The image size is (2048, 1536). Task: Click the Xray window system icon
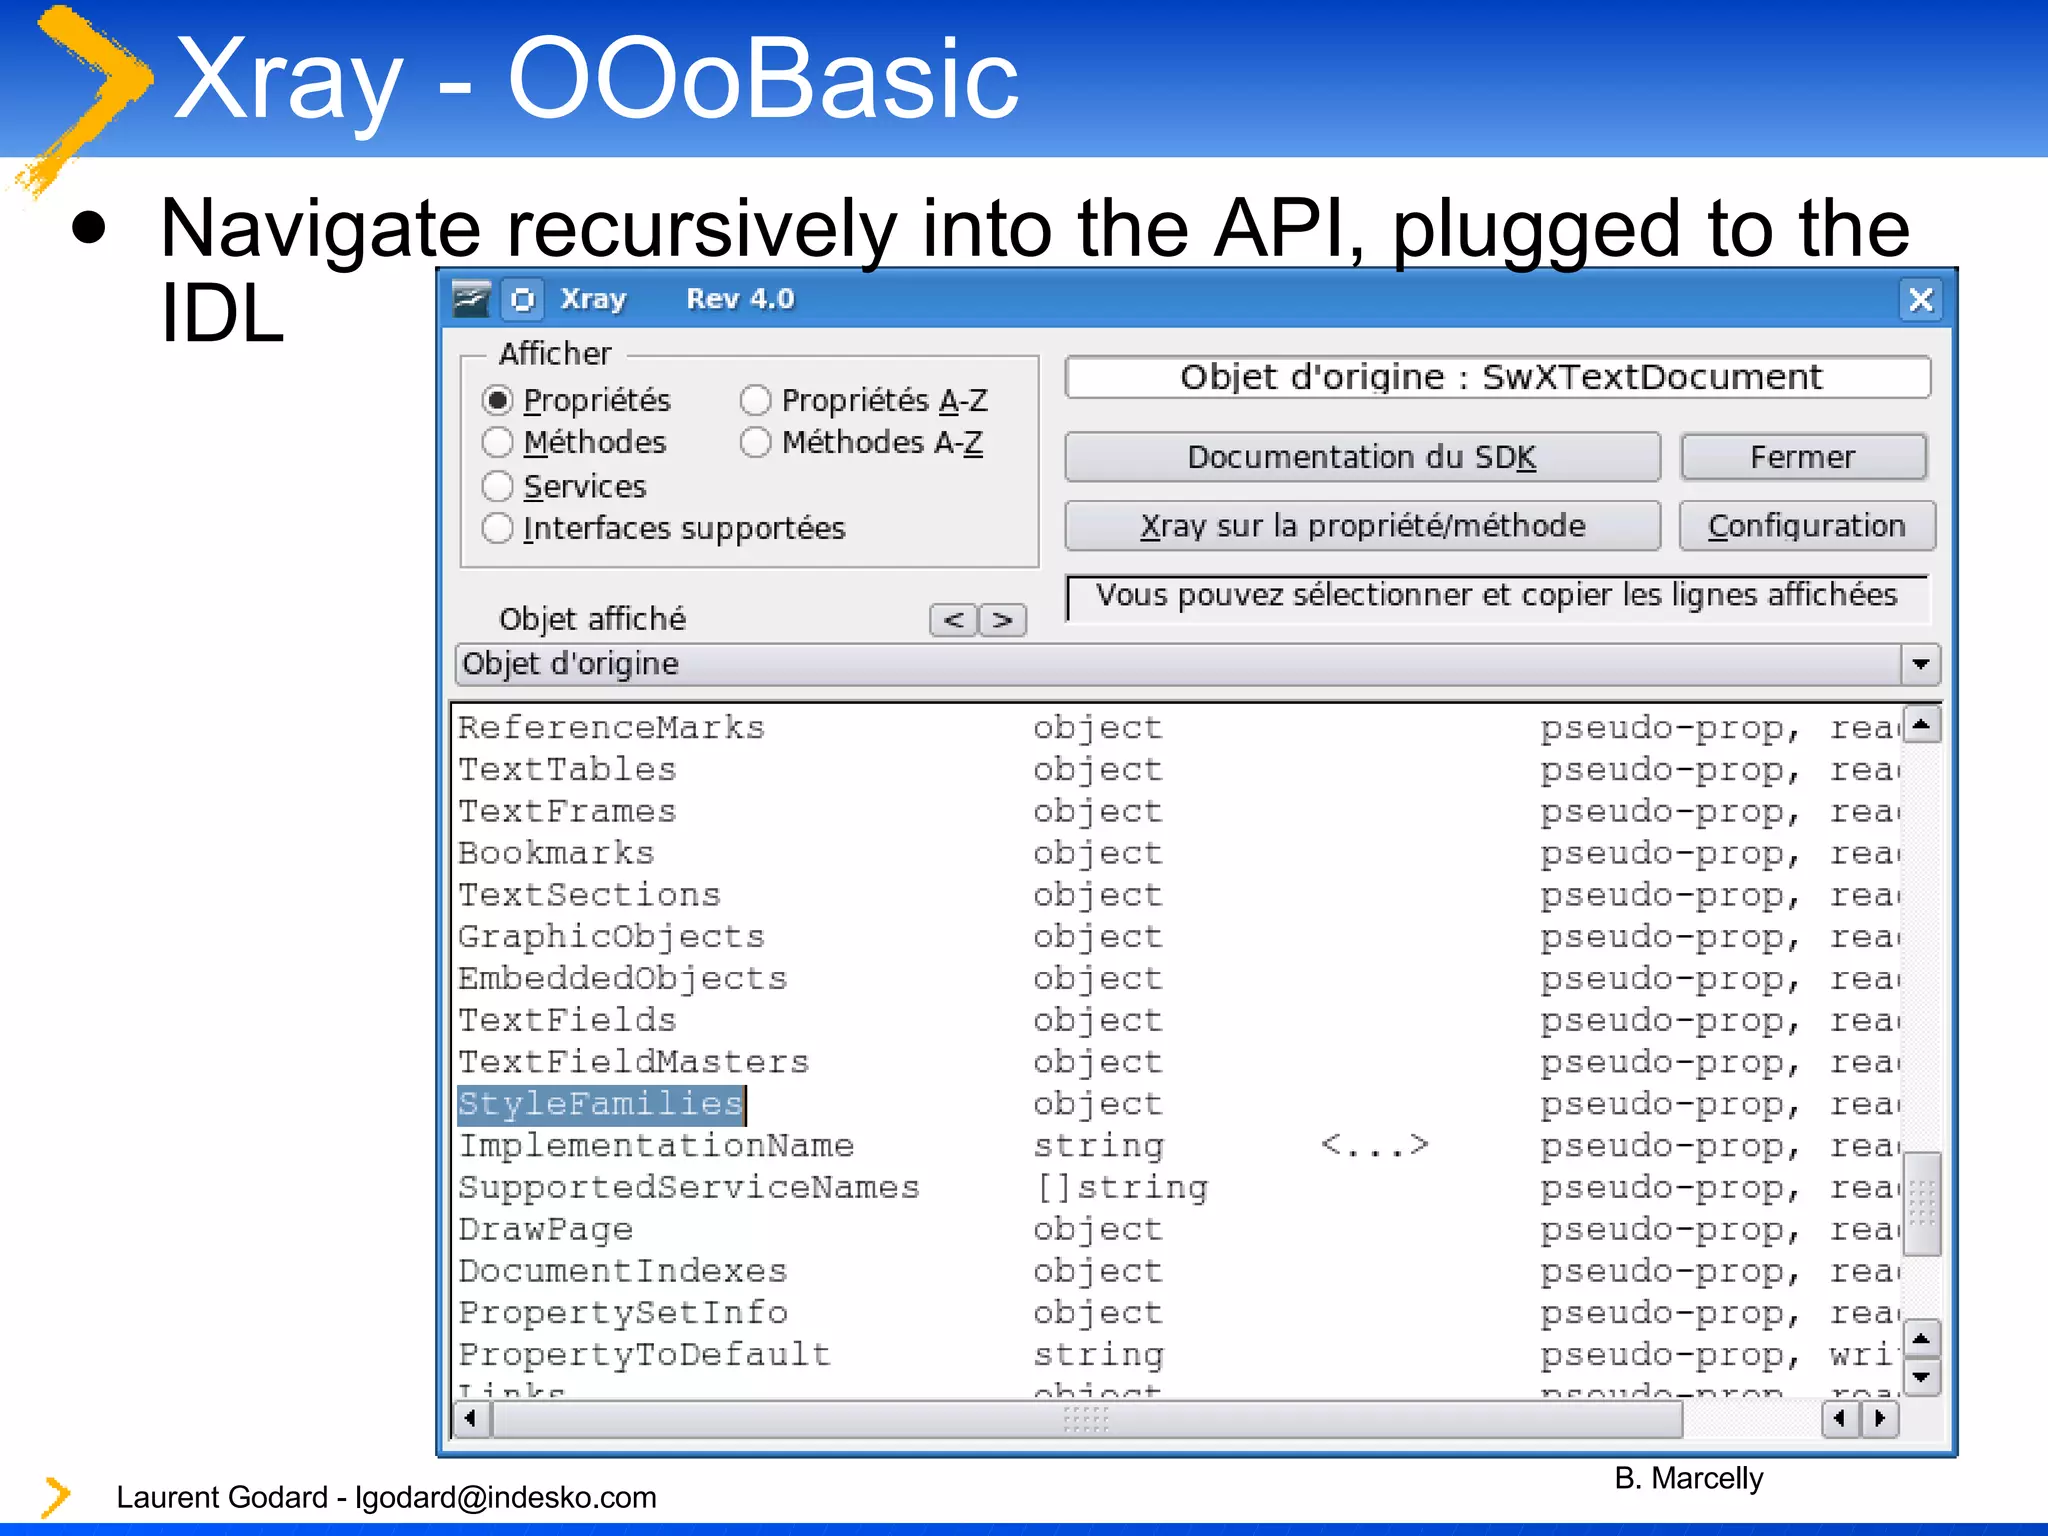(x=470, y=299)
